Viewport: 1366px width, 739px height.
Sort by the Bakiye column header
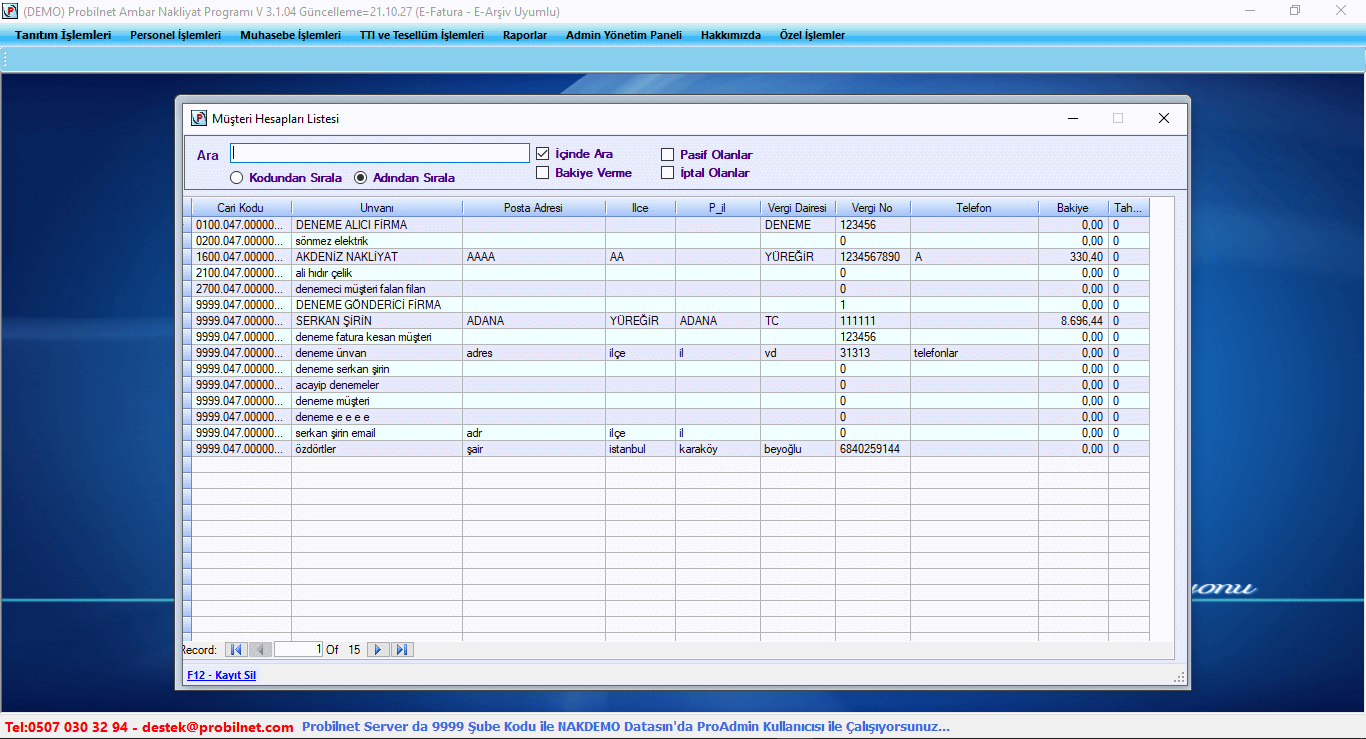tap(1072, 208)
